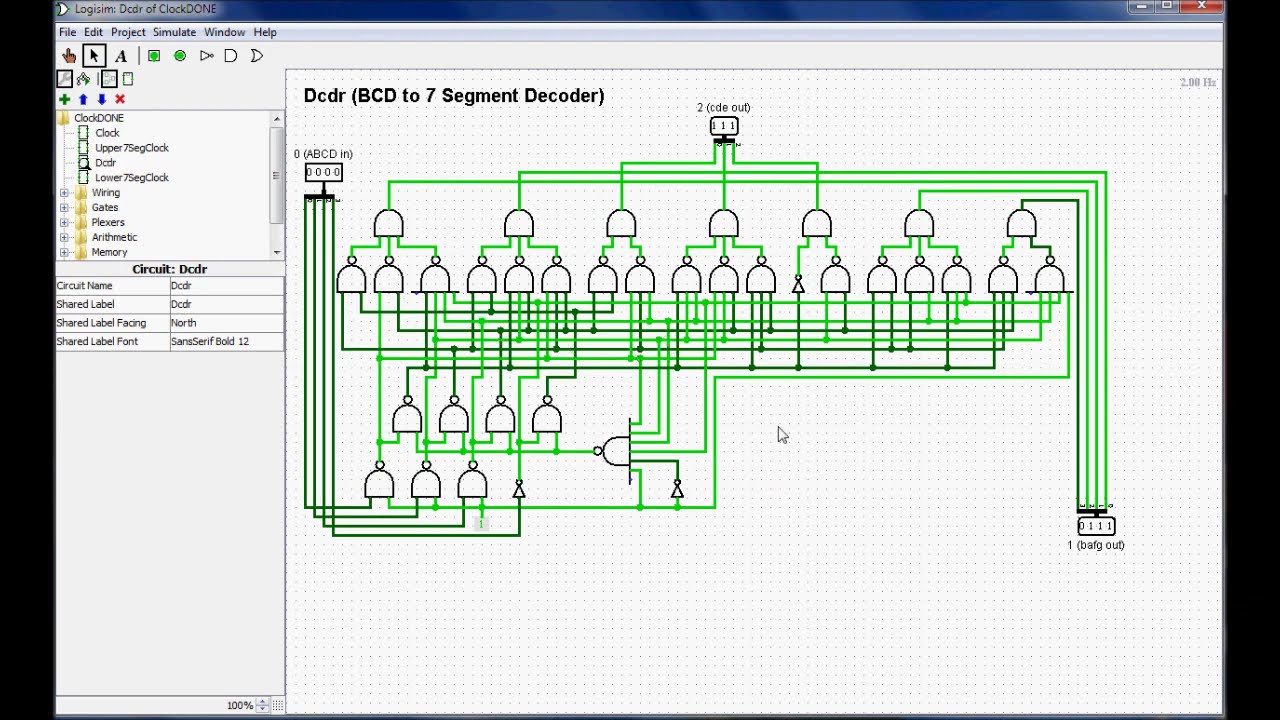Select the Edit arrow tool
The width and height of the screenshot is (1280, 720).
tap(94, 56)
